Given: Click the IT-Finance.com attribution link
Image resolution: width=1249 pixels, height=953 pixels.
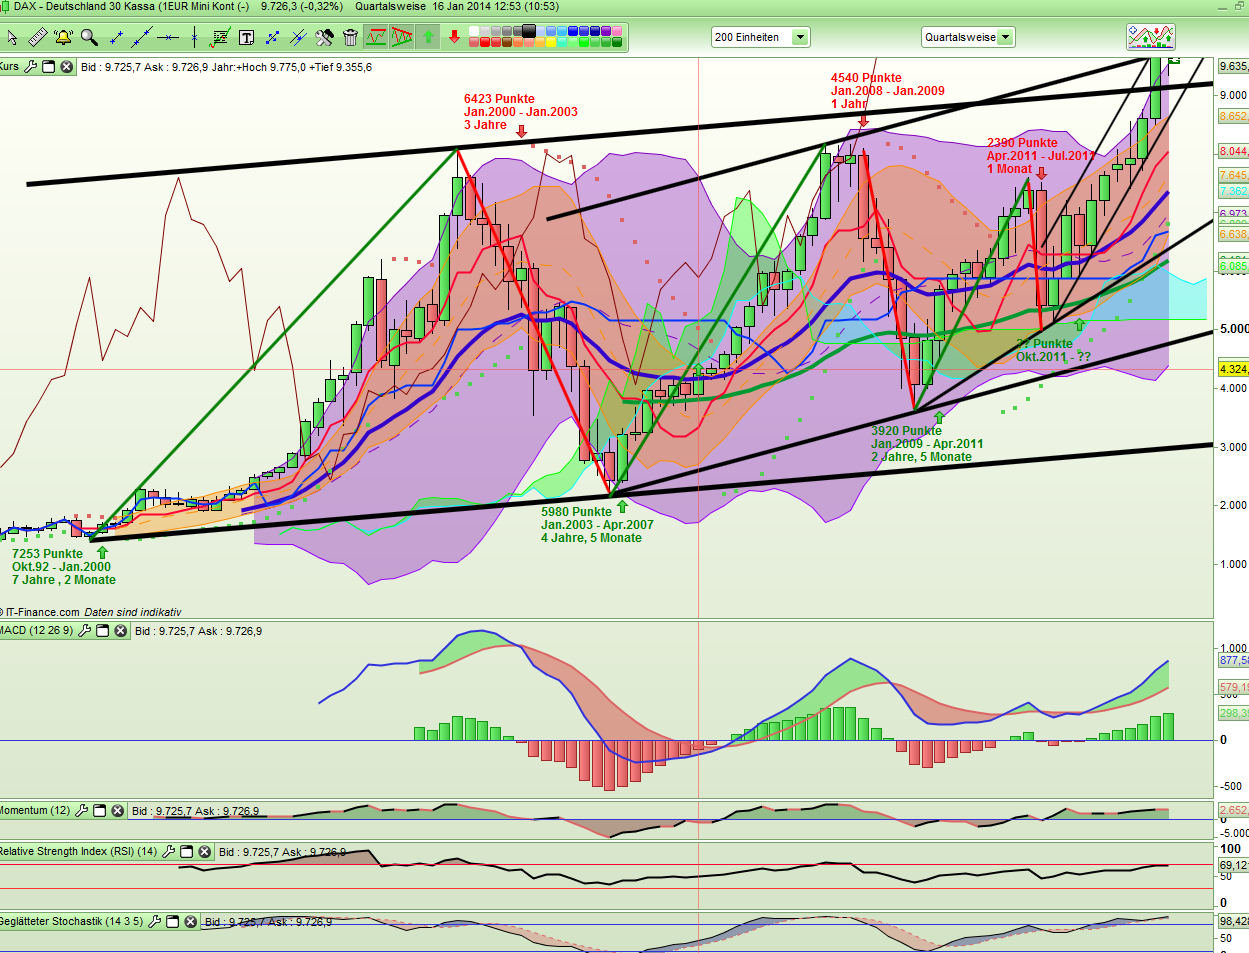Looking at the screenshot, I should (43, 612).
